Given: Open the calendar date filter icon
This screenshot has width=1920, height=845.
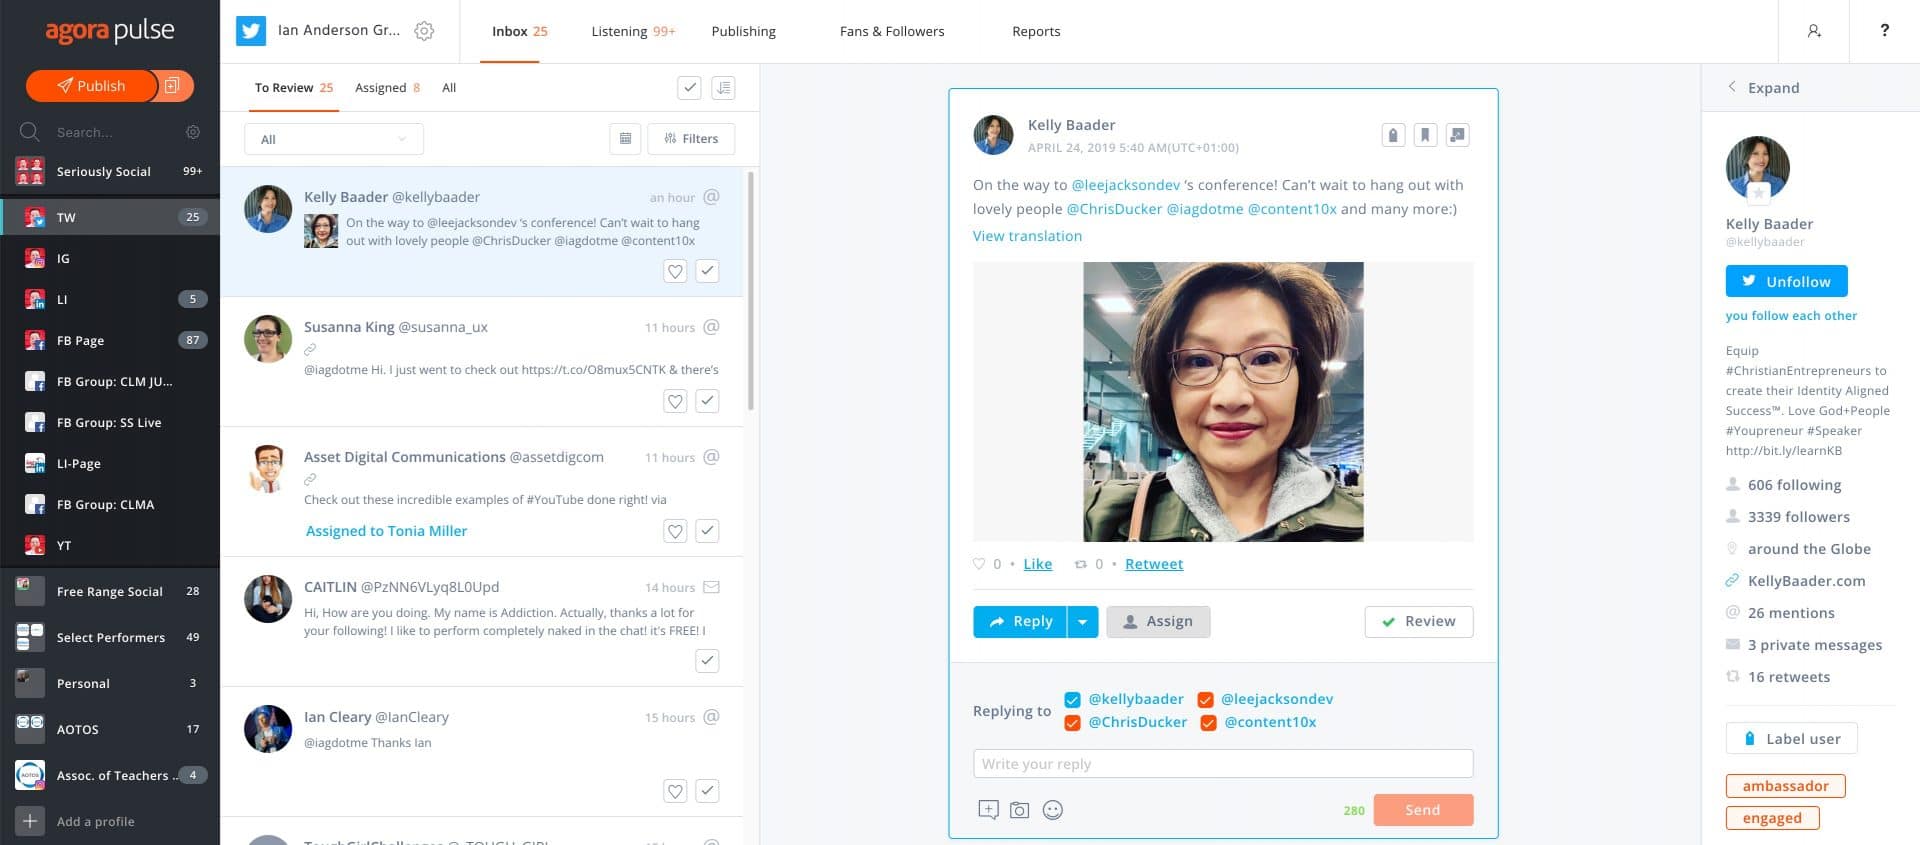Looking at the screenshot, I should (625, 139).
